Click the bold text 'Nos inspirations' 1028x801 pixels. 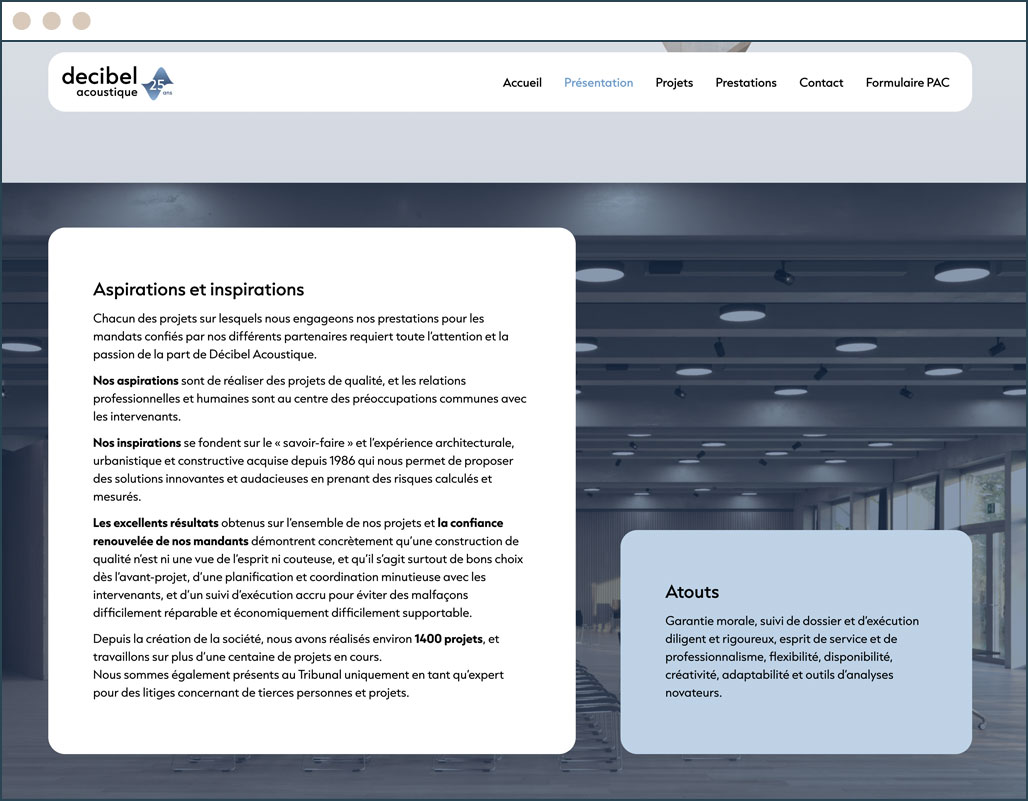(x=137, y=442)
